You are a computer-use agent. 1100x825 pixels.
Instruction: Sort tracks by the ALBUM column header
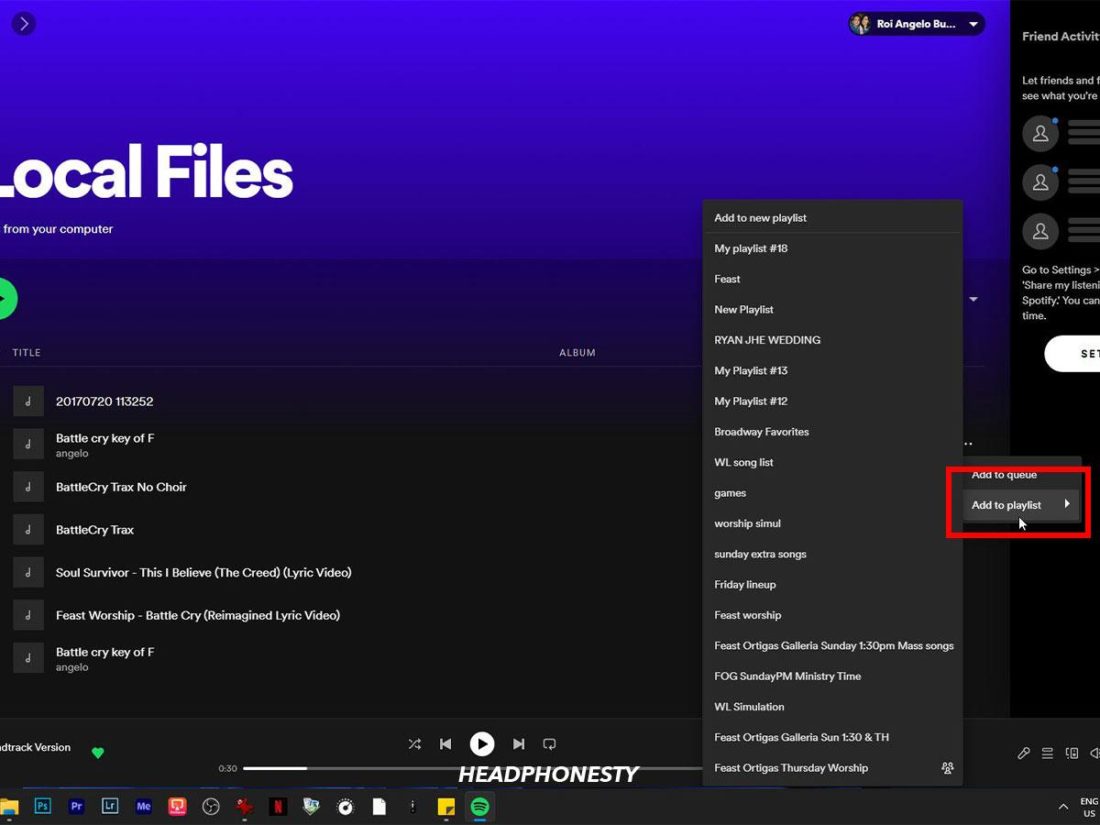coord(577,353)
